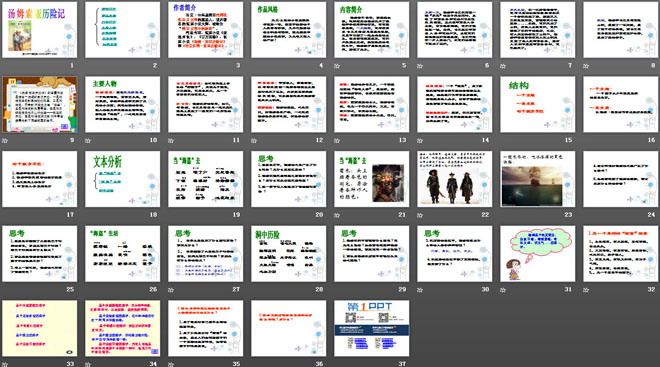Screen dimensions: 660x367
Task: Select slide 23 with the ship picture
Action: pyautogui.click(x=538, y=179)
